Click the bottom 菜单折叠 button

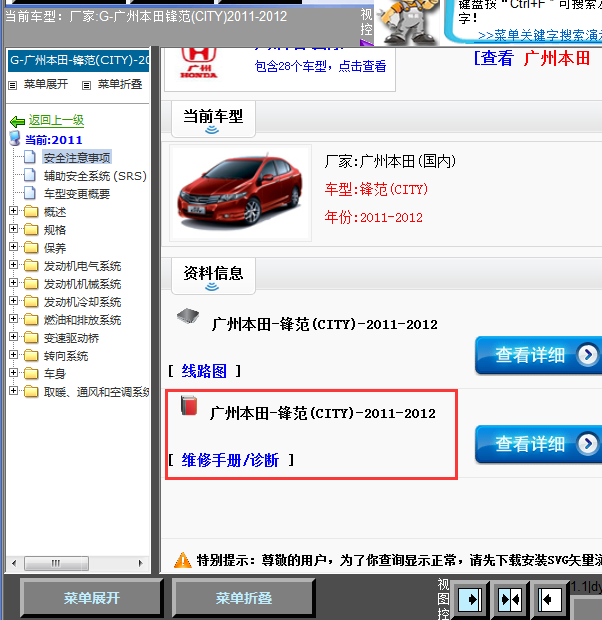tap(244, 598)
